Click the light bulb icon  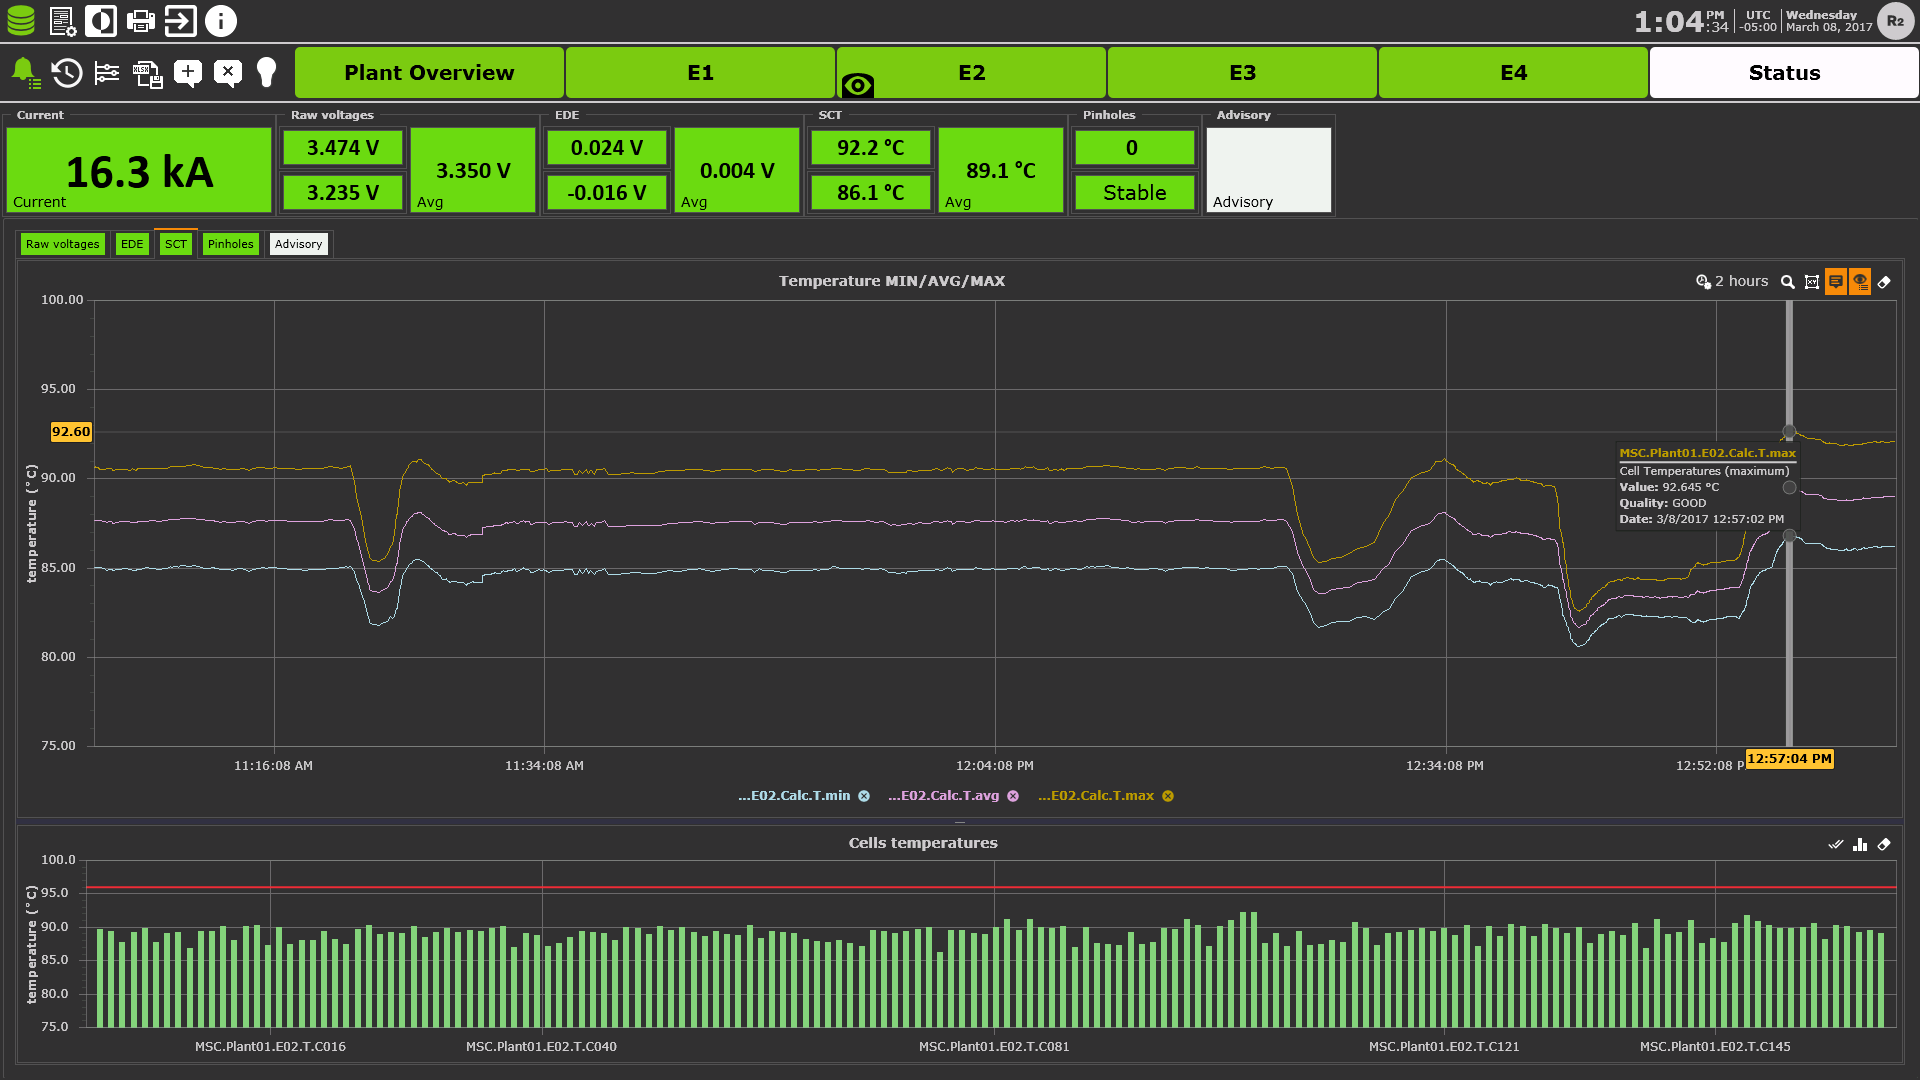[266, 72]
